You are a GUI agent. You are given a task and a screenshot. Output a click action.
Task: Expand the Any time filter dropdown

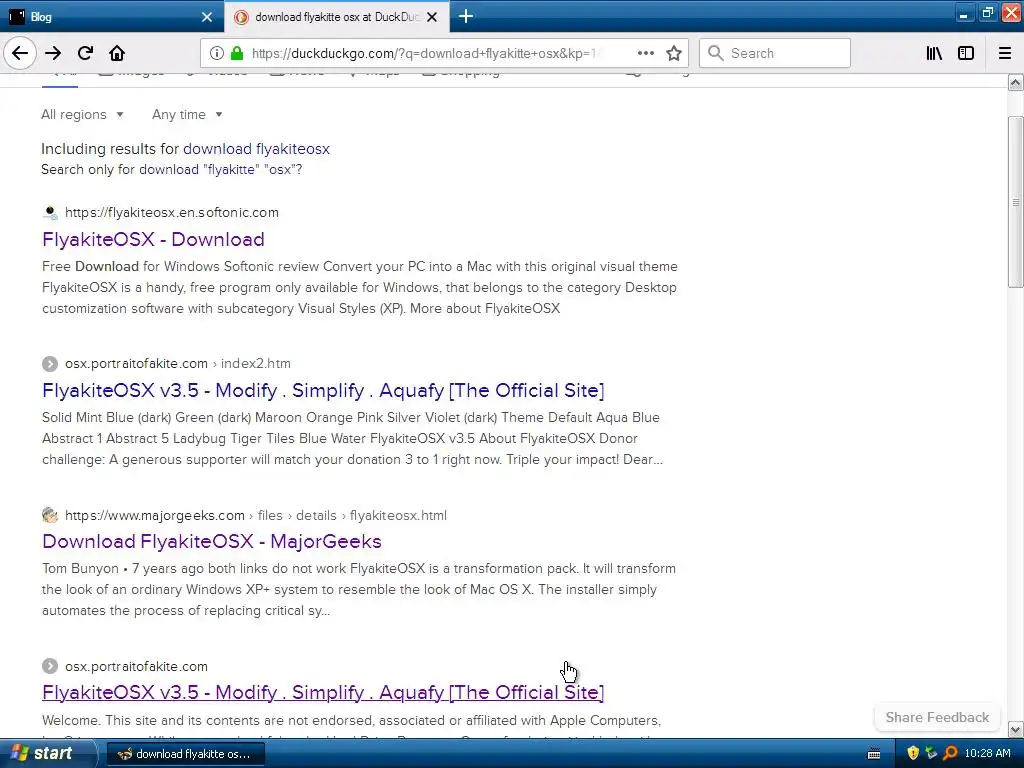[187, 114]
